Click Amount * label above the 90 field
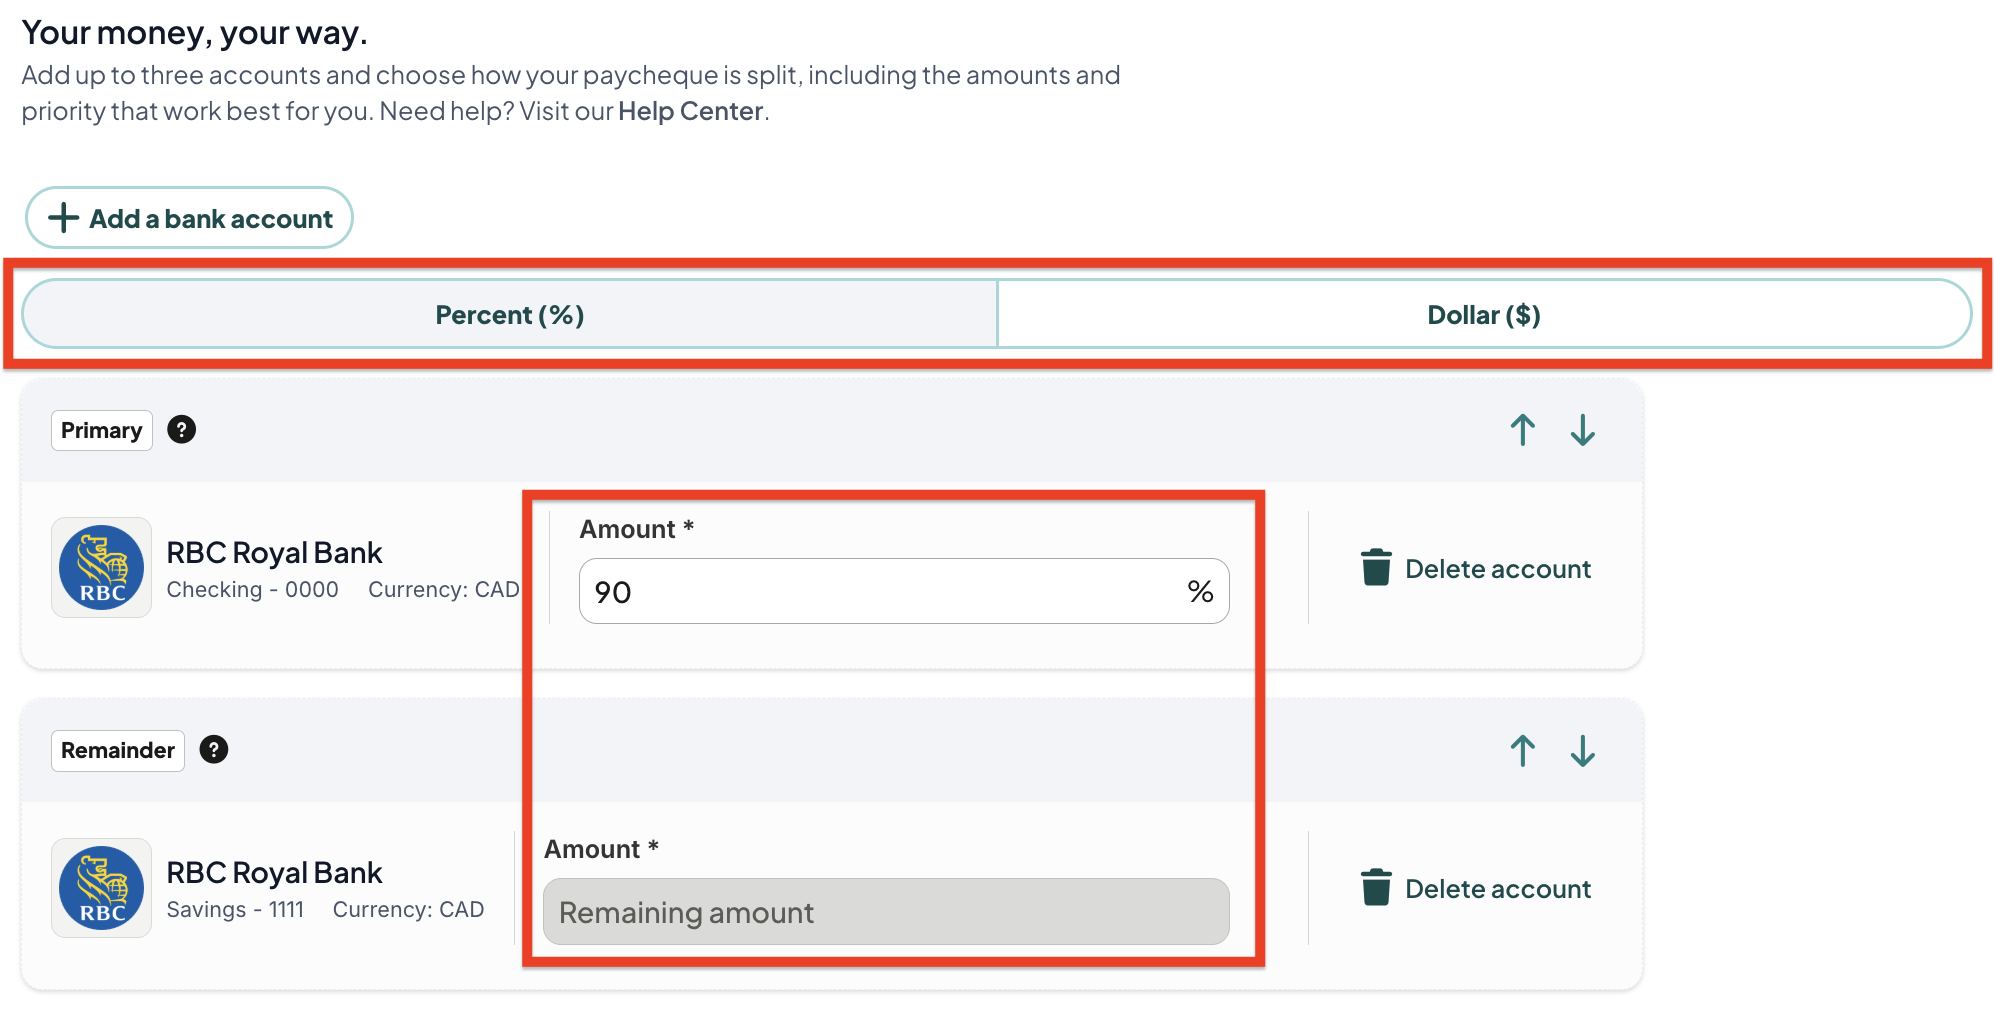 click(637, 529)
